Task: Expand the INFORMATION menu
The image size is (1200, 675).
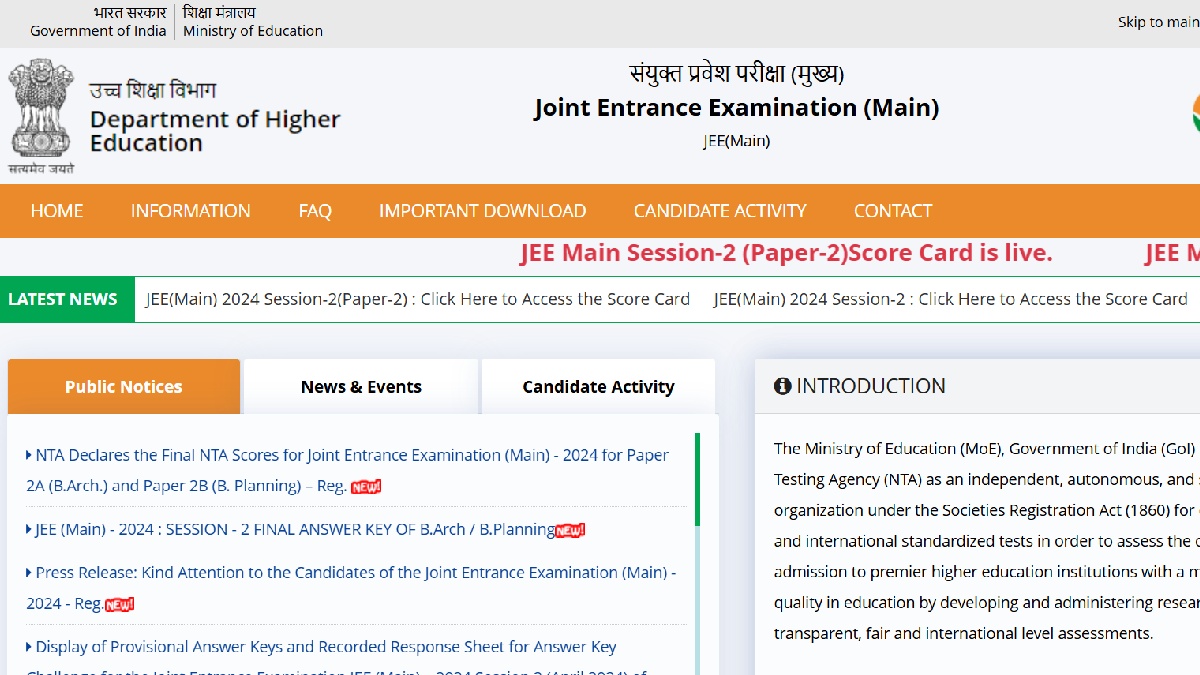Action: click(x=190, y=211)
